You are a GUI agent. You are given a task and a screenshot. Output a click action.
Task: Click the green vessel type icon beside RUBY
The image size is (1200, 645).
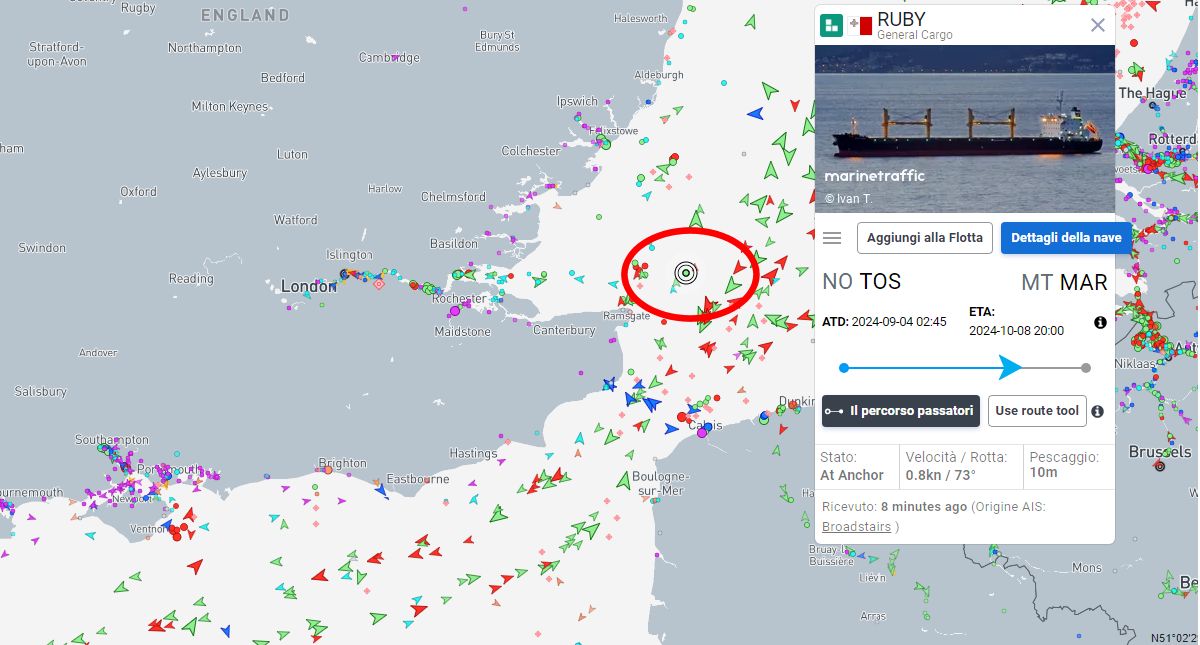coord(831,25)
